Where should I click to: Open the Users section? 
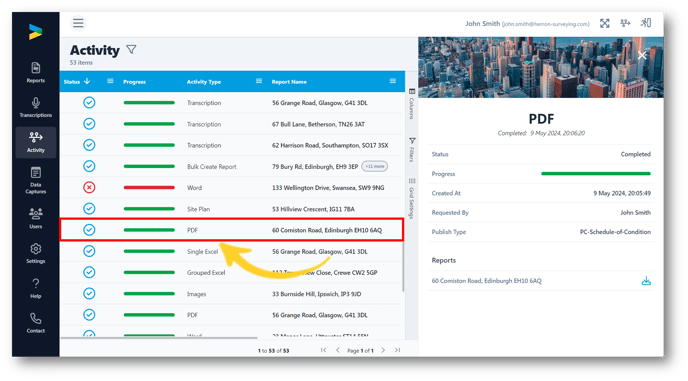pos(36,218)
